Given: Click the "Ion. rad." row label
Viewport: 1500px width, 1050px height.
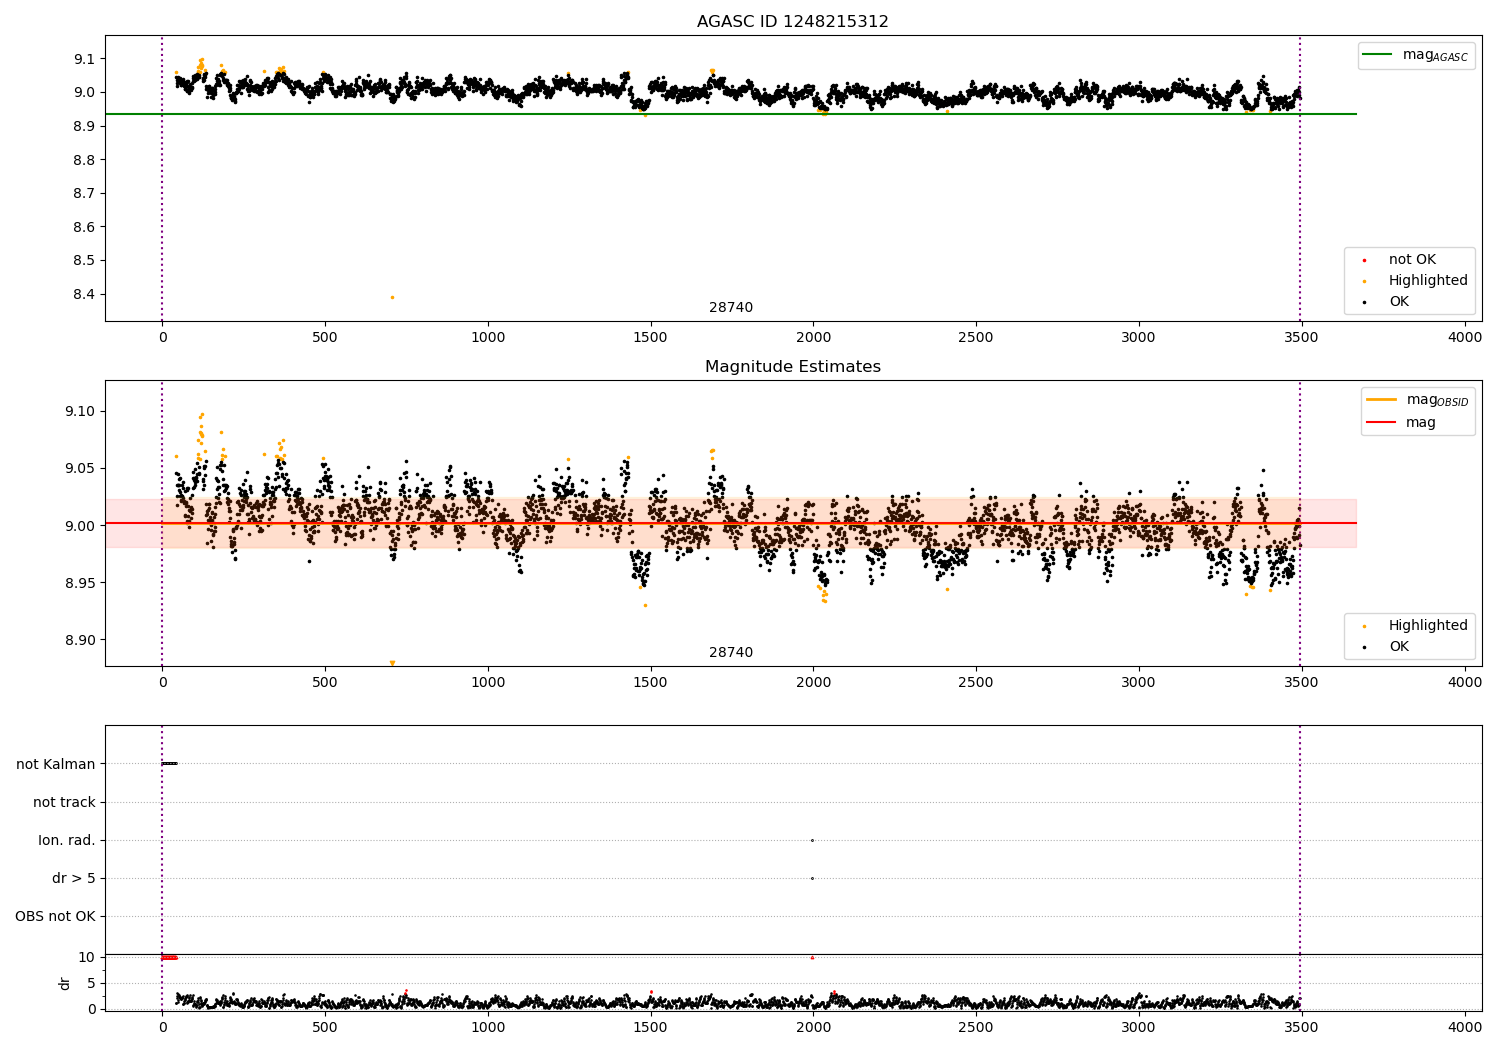Looking at the screenshot, I should 67,841.
